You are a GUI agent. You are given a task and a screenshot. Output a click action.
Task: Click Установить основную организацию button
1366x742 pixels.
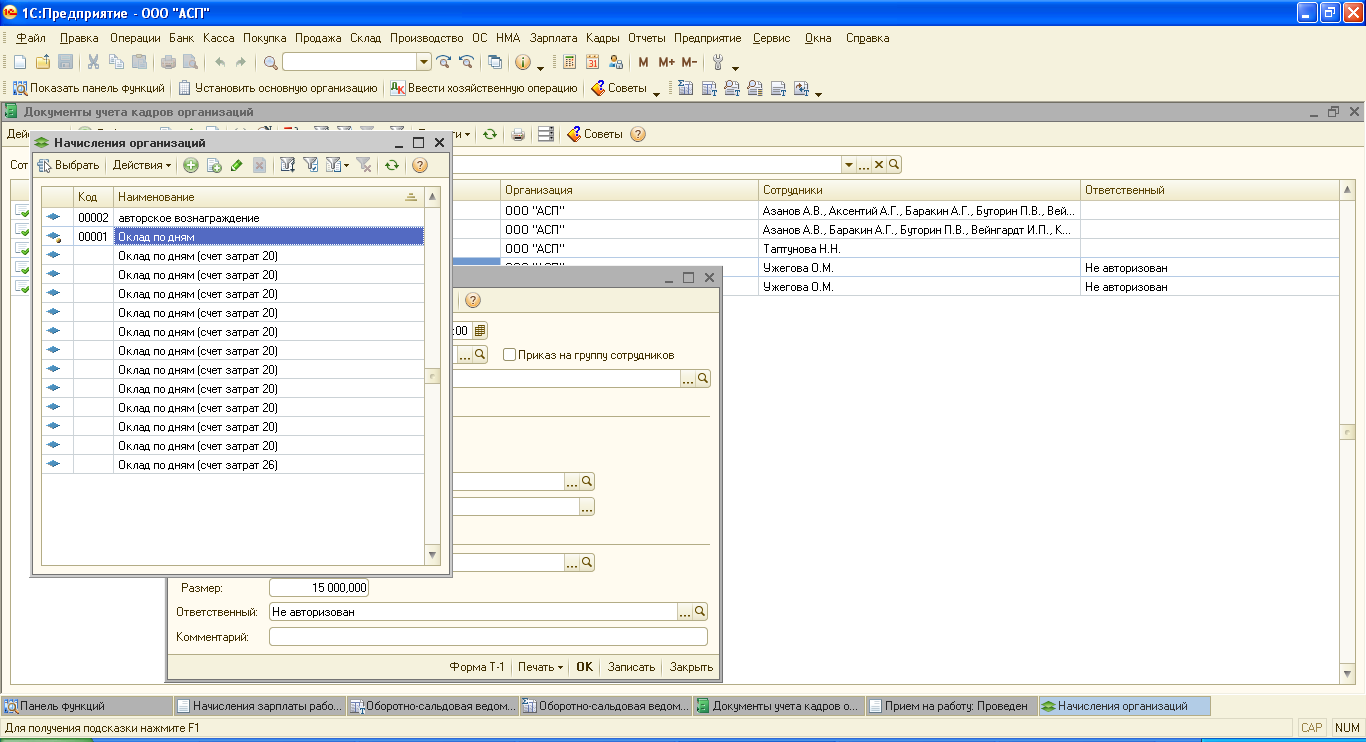277,88
